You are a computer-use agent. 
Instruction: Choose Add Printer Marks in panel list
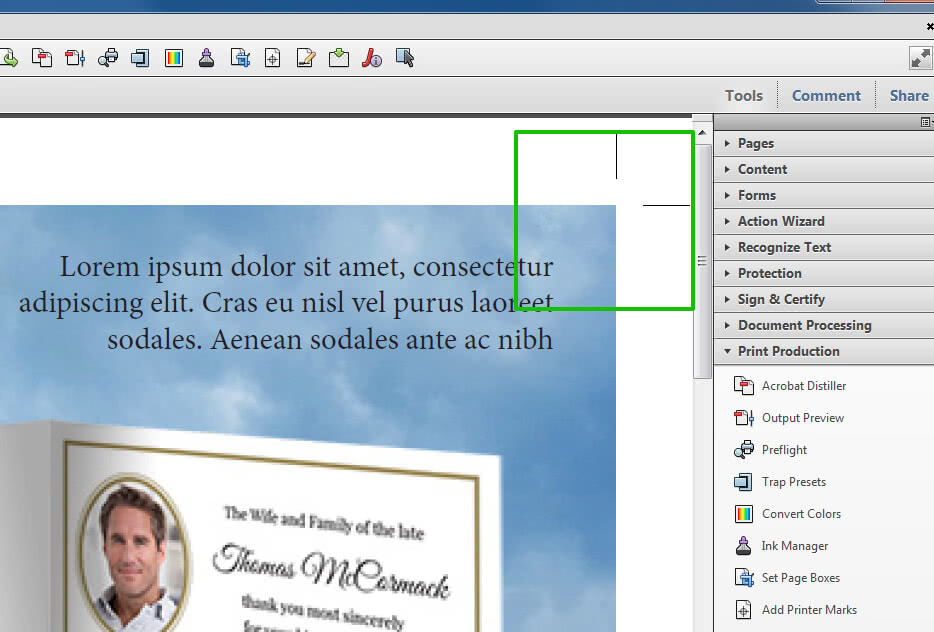coord(795,610)
